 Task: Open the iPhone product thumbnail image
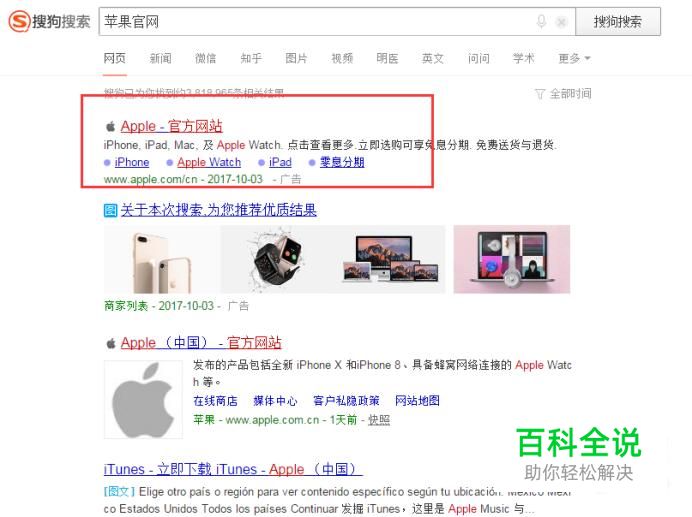[162, 260]
